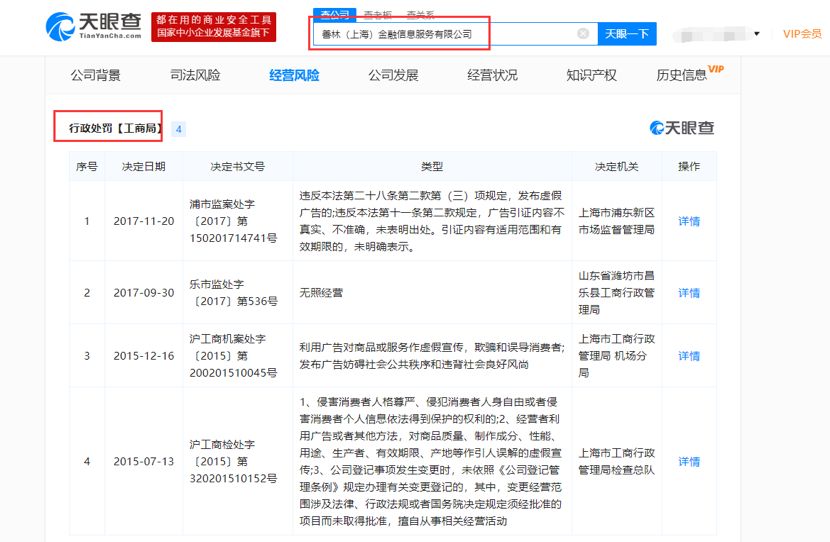
Task: Open the VIP会员 link
Action: click(802, 34)
